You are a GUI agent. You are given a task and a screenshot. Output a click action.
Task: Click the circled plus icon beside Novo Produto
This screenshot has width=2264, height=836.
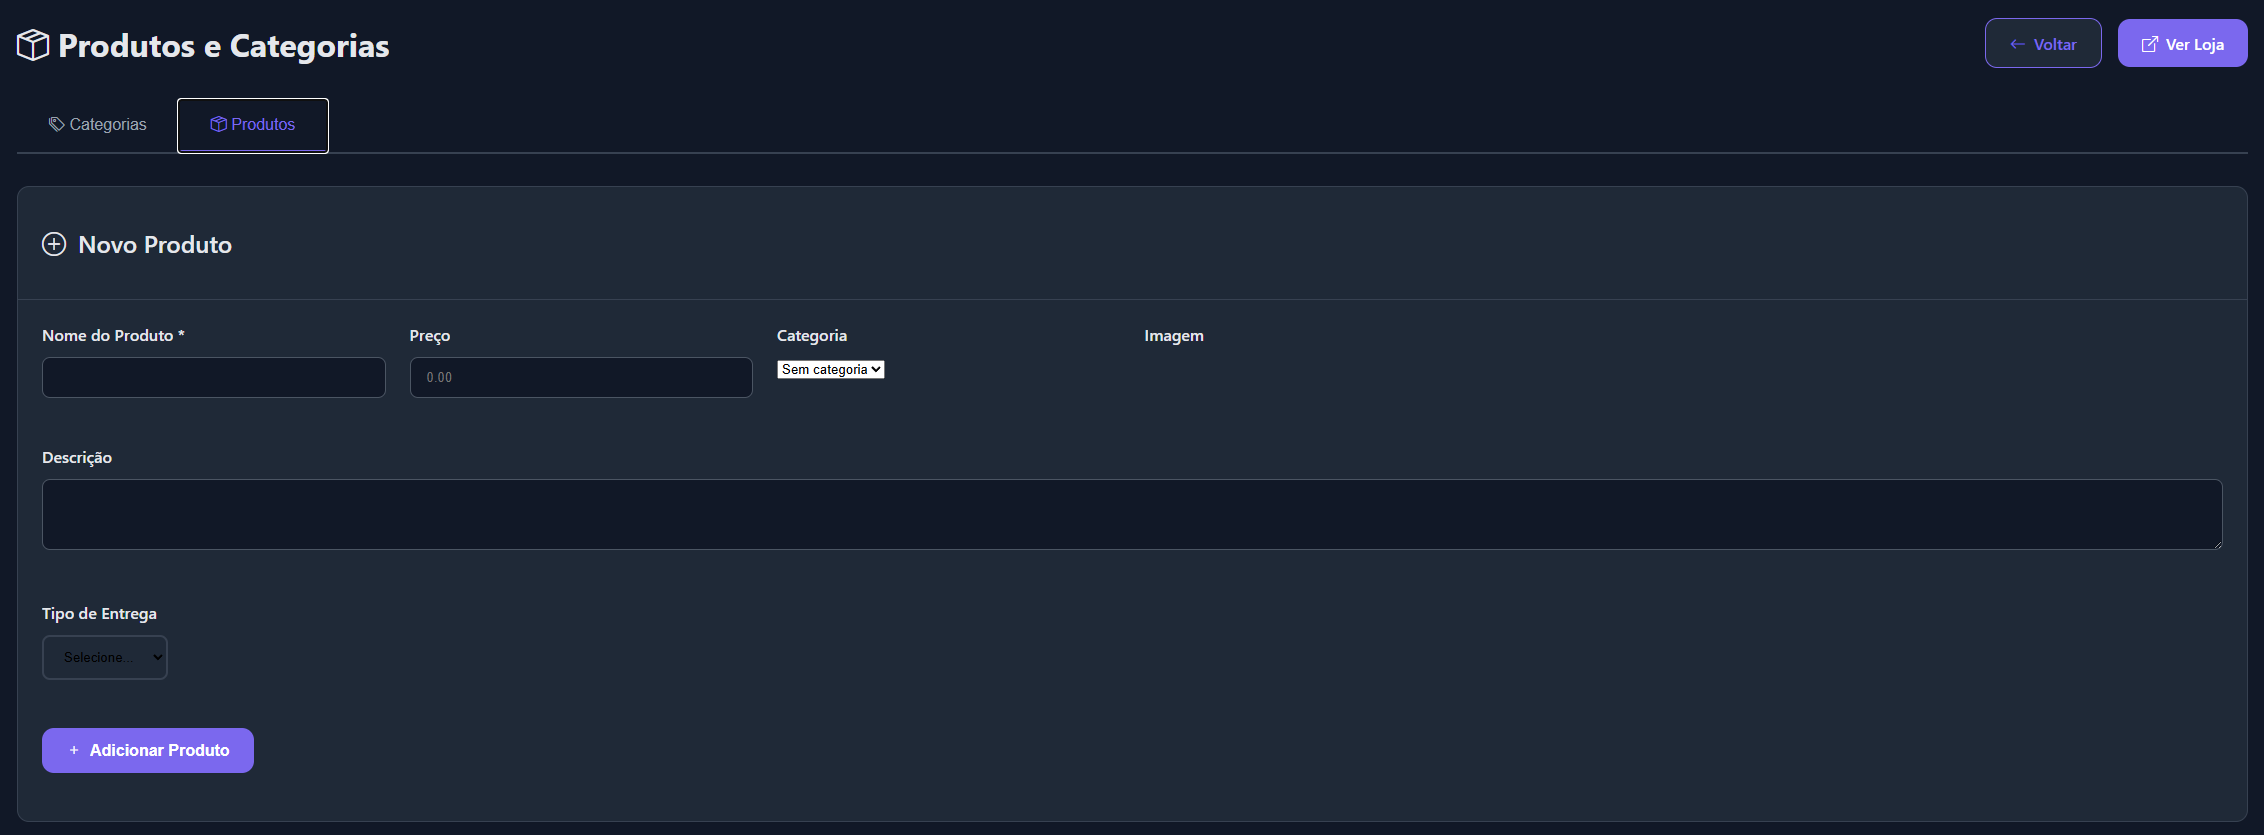[x=54, y=245]
